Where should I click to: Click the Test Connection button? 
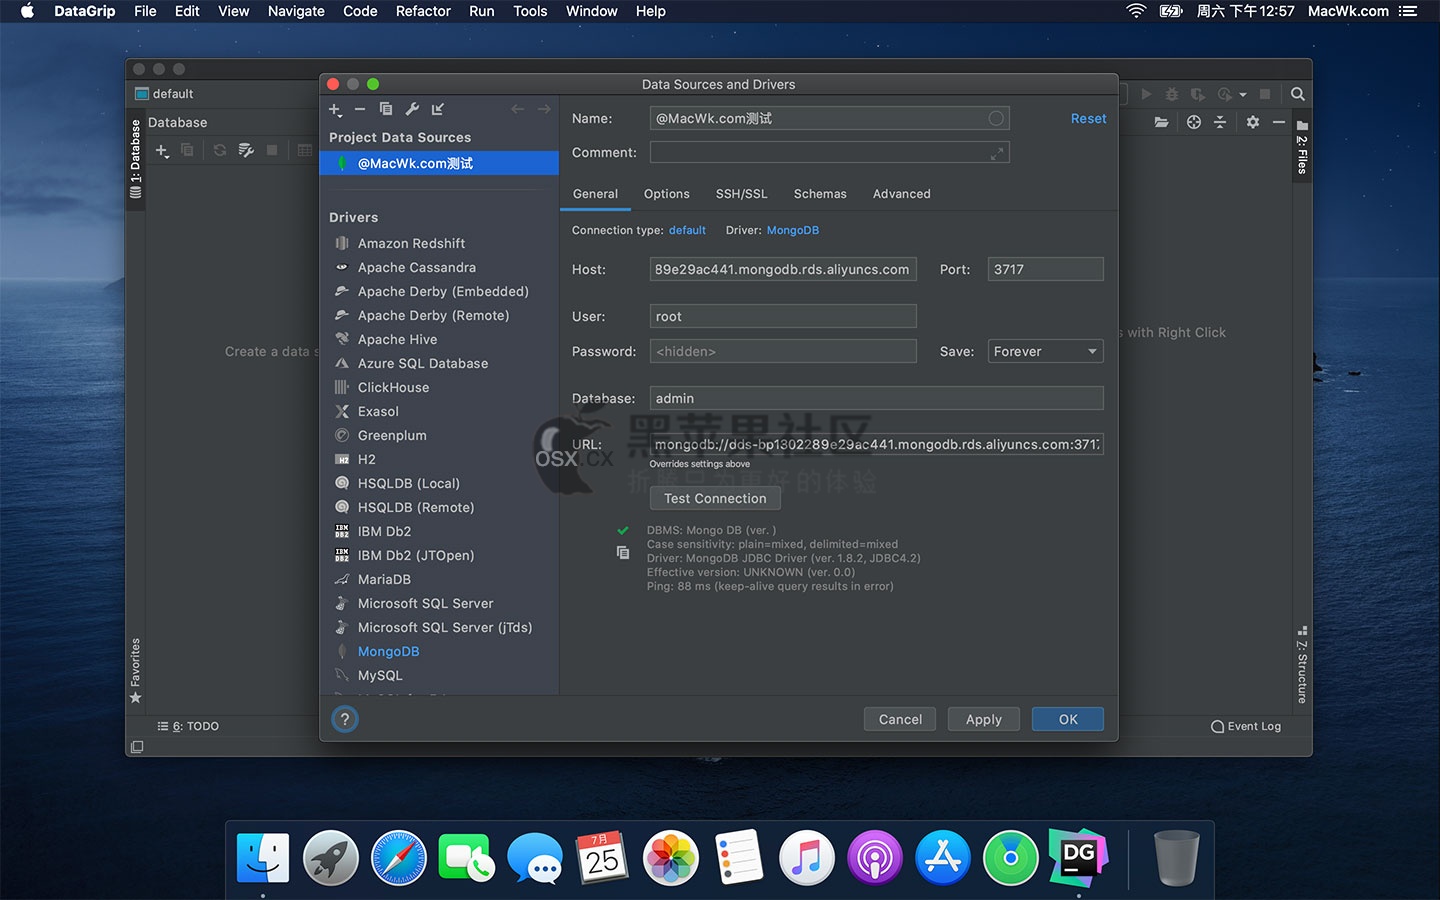point(715,498)
